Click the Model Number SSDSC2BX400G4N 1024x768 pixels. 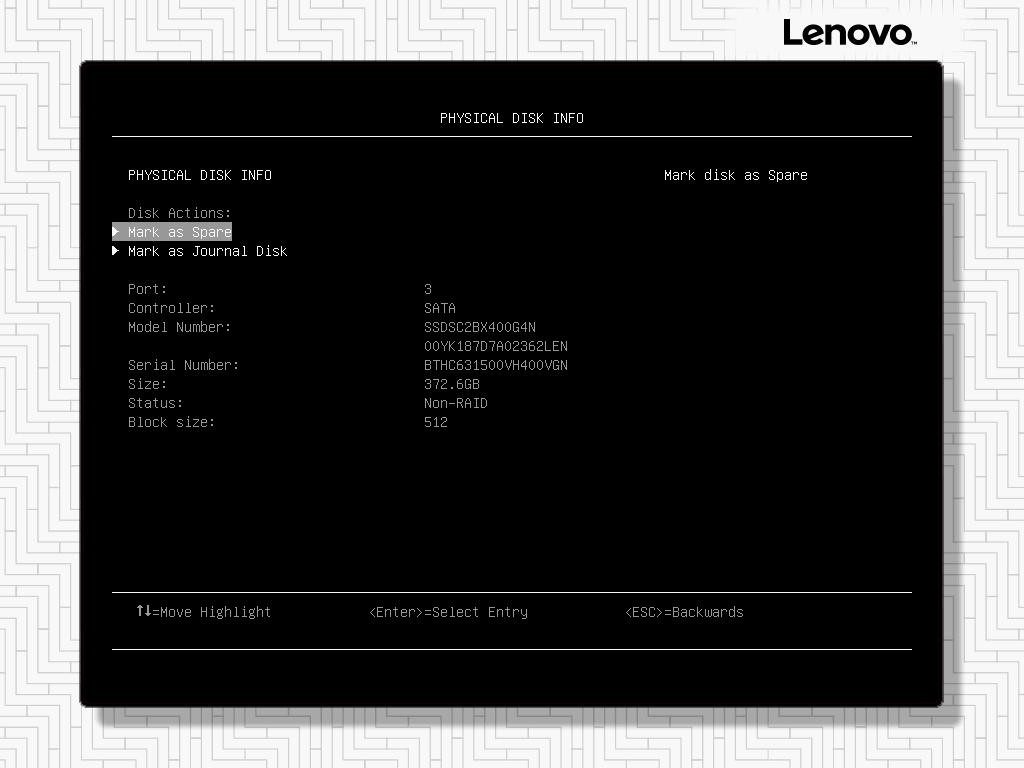pos(480,327)
